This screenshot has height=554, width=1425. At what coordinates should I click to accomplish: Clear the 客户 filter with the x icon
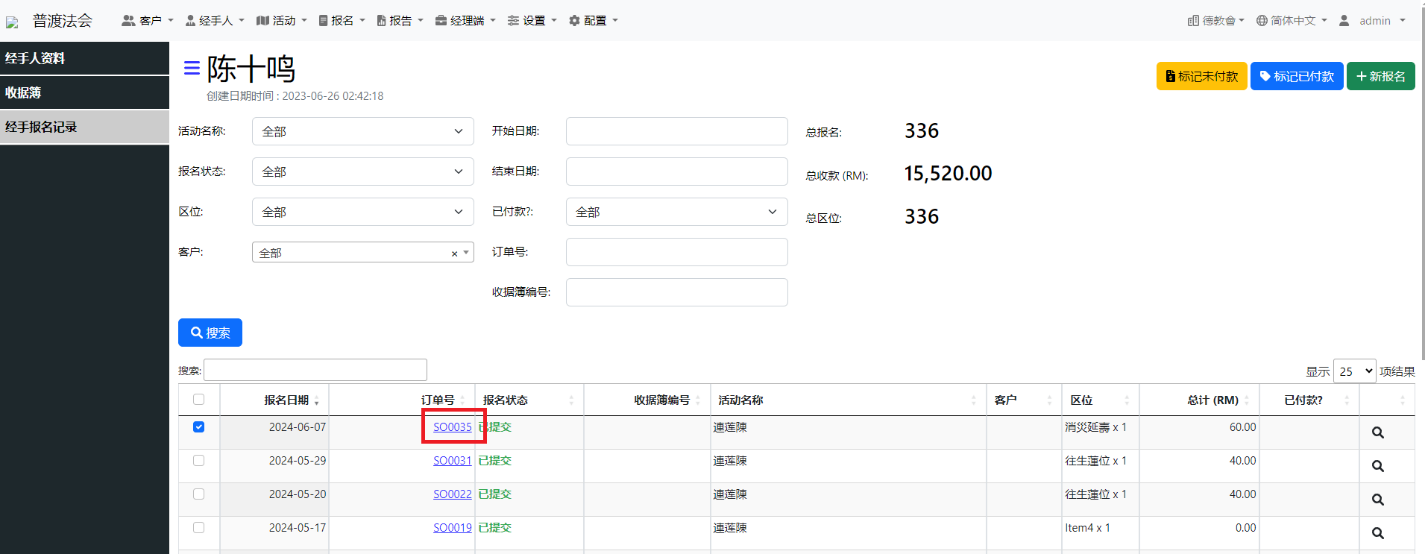tap(454, 254)
